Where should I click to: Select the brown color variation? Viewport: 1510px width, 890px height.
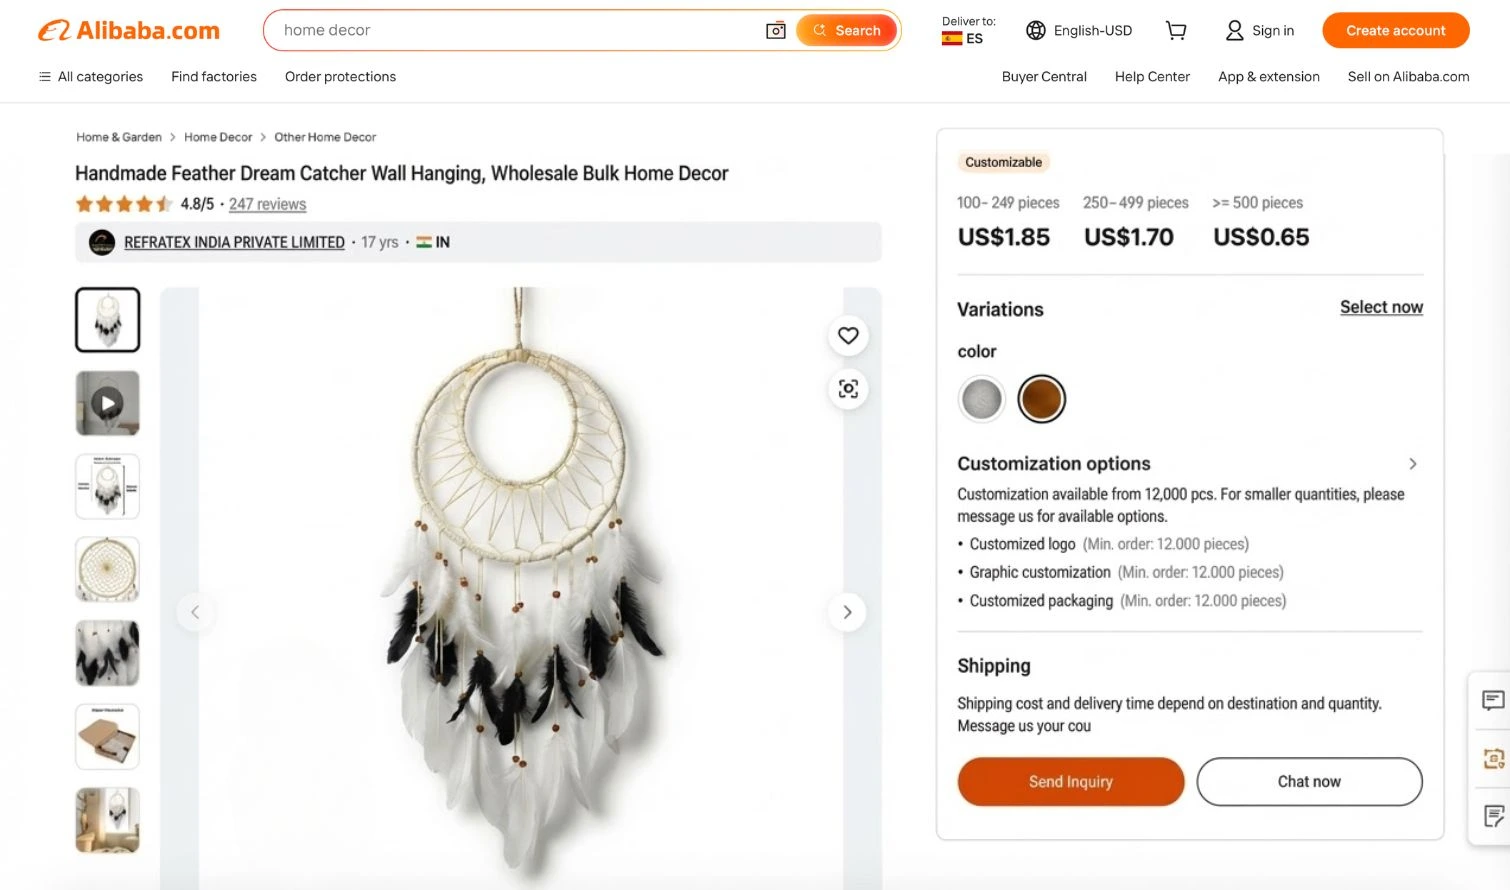(1041, 399)
